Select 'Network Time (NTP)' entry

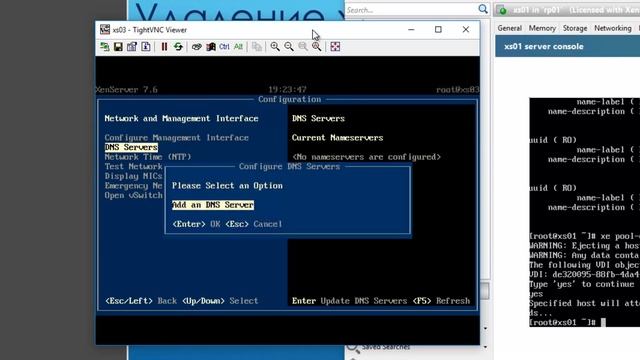pos(148,157)
